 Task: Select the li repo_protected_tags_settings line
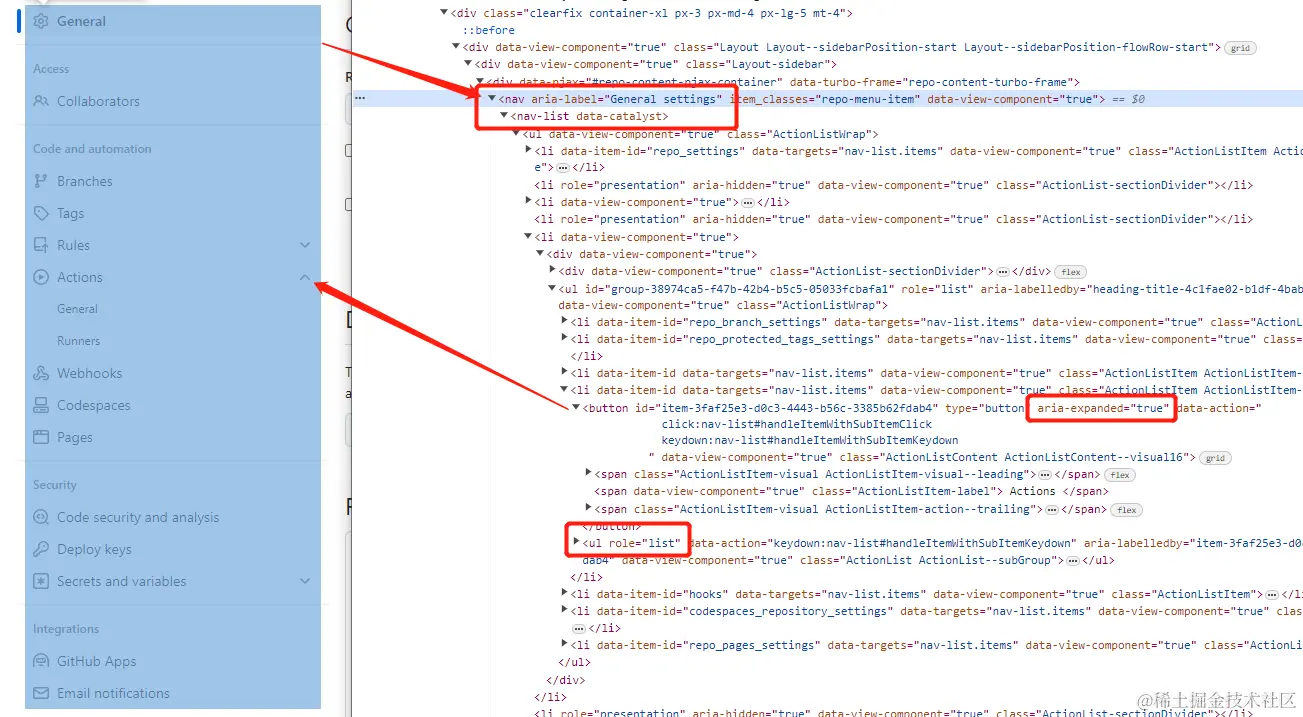point(936,339)
